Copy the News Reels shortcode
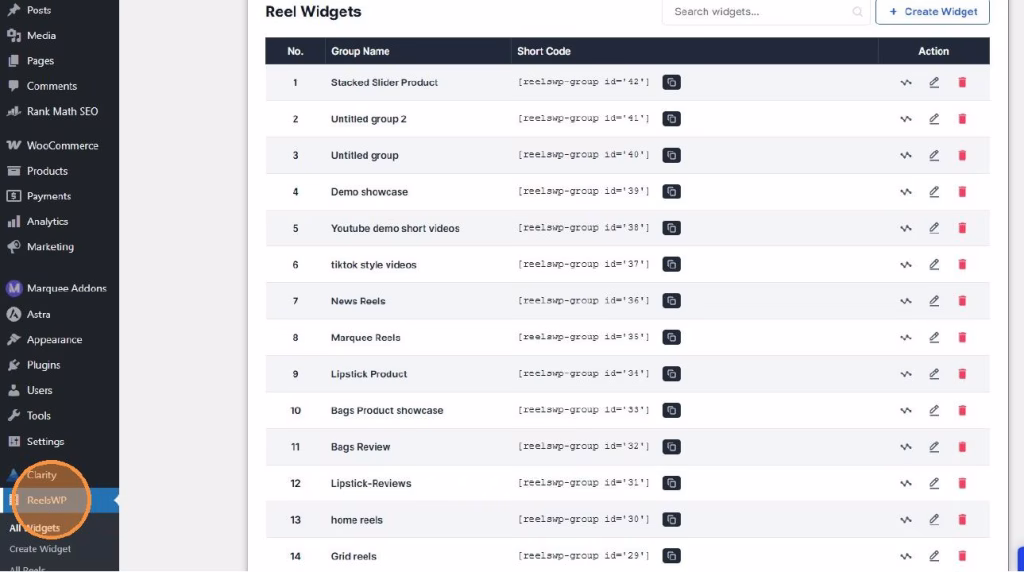The height and width of the screenshot is (572, 1024). [x=671, y=301]
